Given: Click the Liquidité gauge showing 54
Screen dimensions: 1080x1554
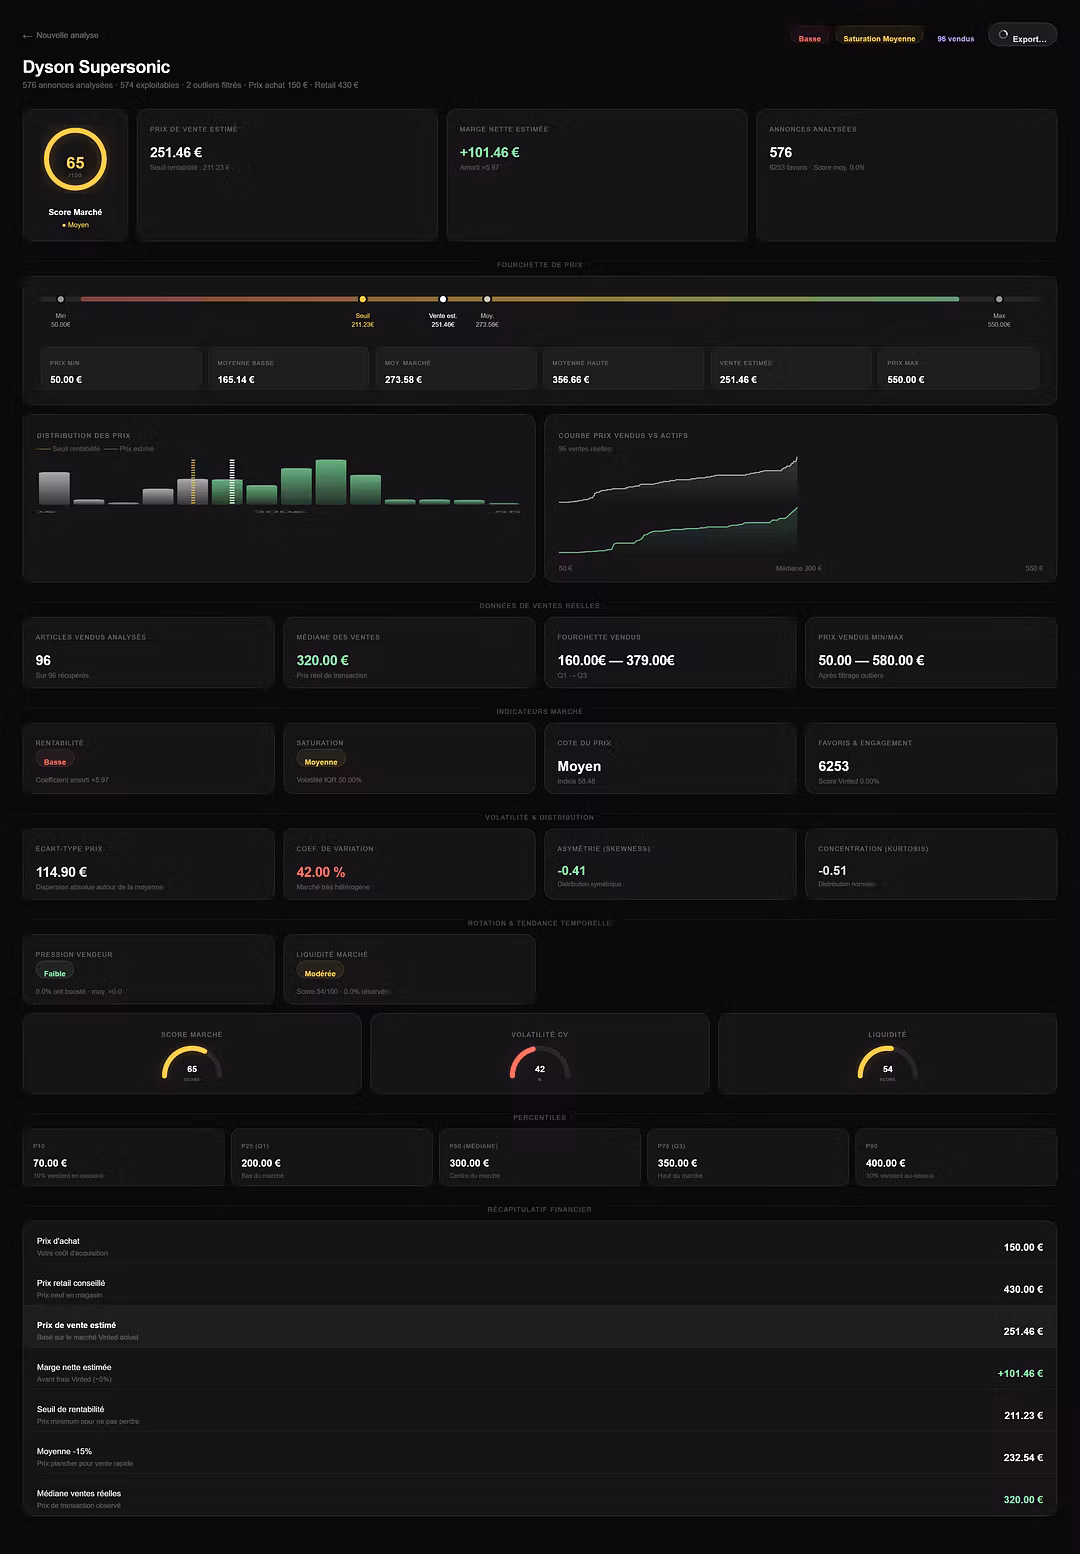Looking at the screenshot, I should [x=888, y=1063].
